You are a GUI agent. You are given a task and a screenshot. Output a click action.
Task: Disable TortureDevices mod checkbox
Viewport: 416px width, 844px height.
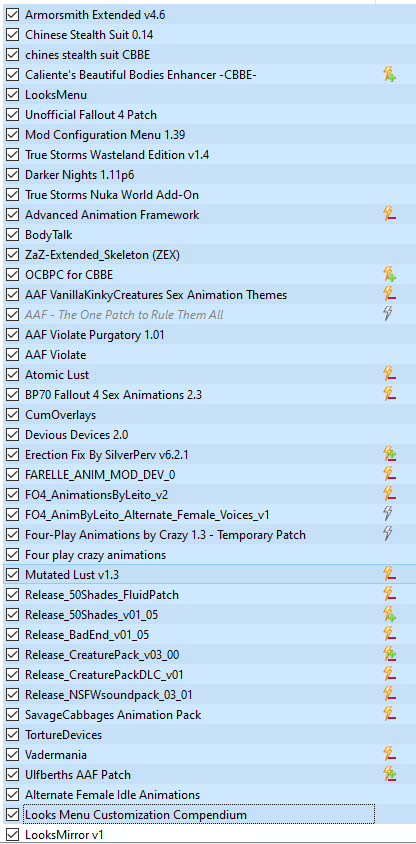point(12,735)
